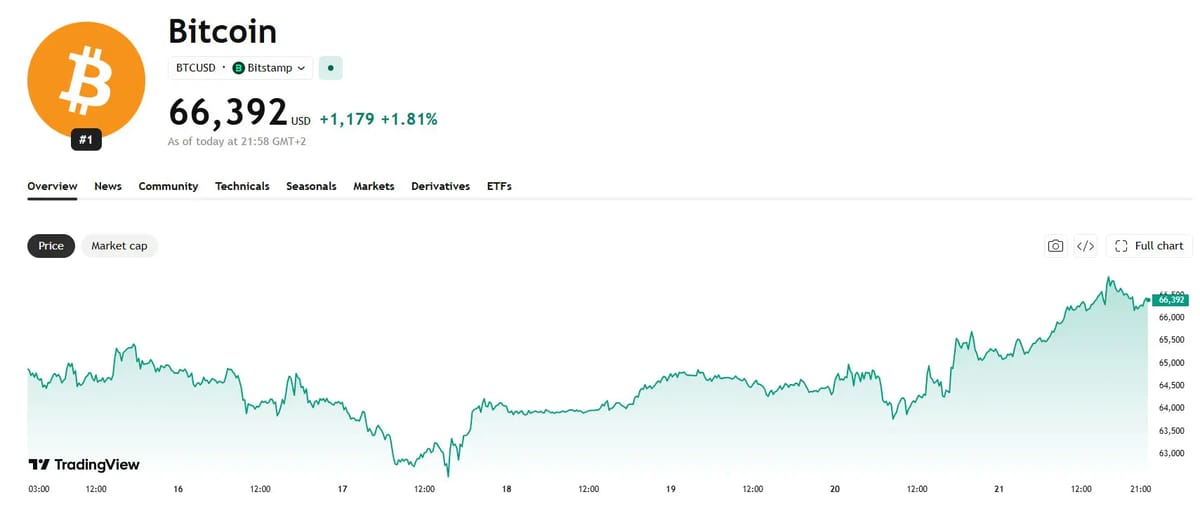1200x506 pixels.
Task: Switch to the Technicals tab
Action: pos(242,186)
